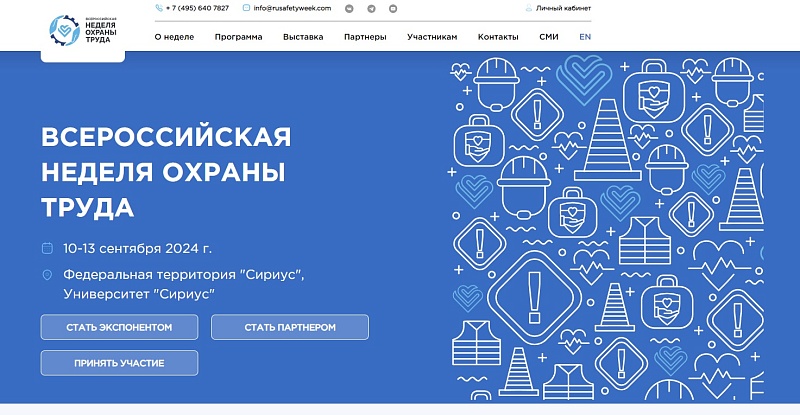Open the О неделе menu item
Viewport: 800px width, 415px height.
pyautogui.click(x=174, y=37)
